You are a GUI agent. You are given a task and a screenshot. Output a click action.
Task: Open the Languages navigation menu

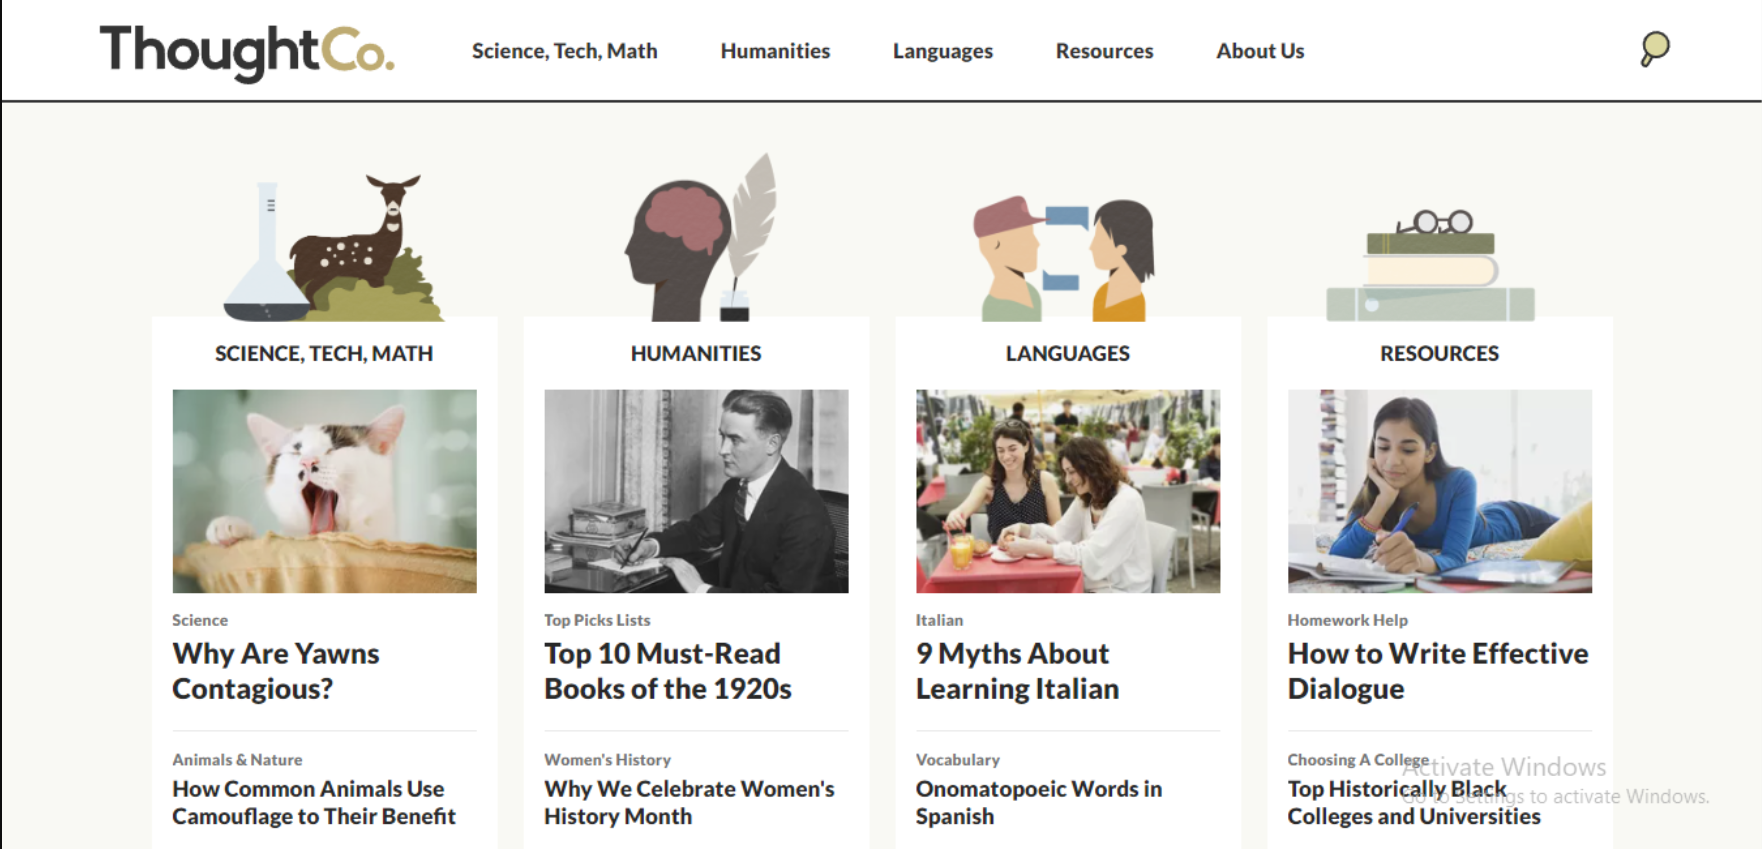click(942, 51)
